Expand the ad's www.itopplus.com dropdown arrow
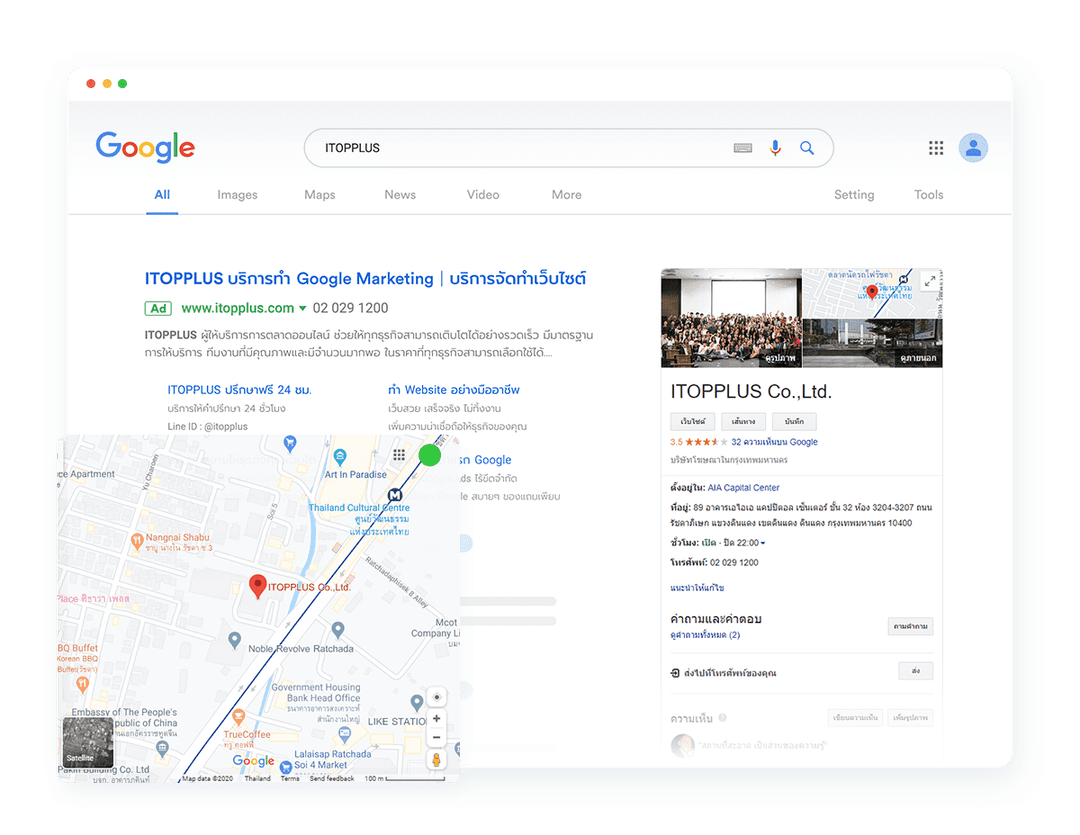The height and width of the screenshot is (835, 1080). pos(303,309)
